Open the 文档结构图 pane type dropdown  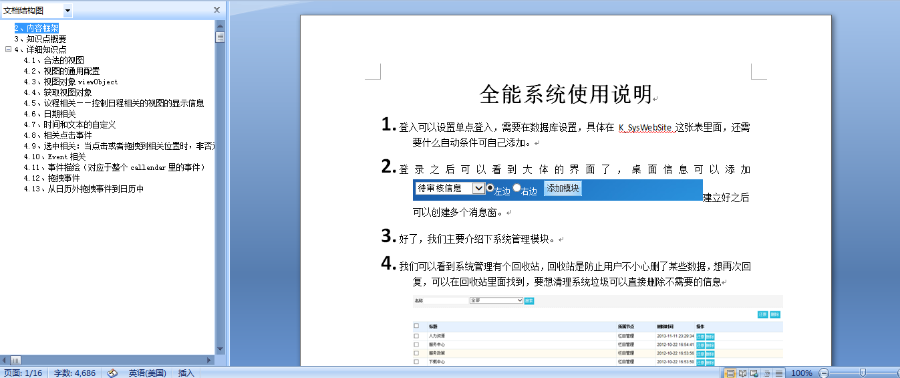(x=68, y=10)
